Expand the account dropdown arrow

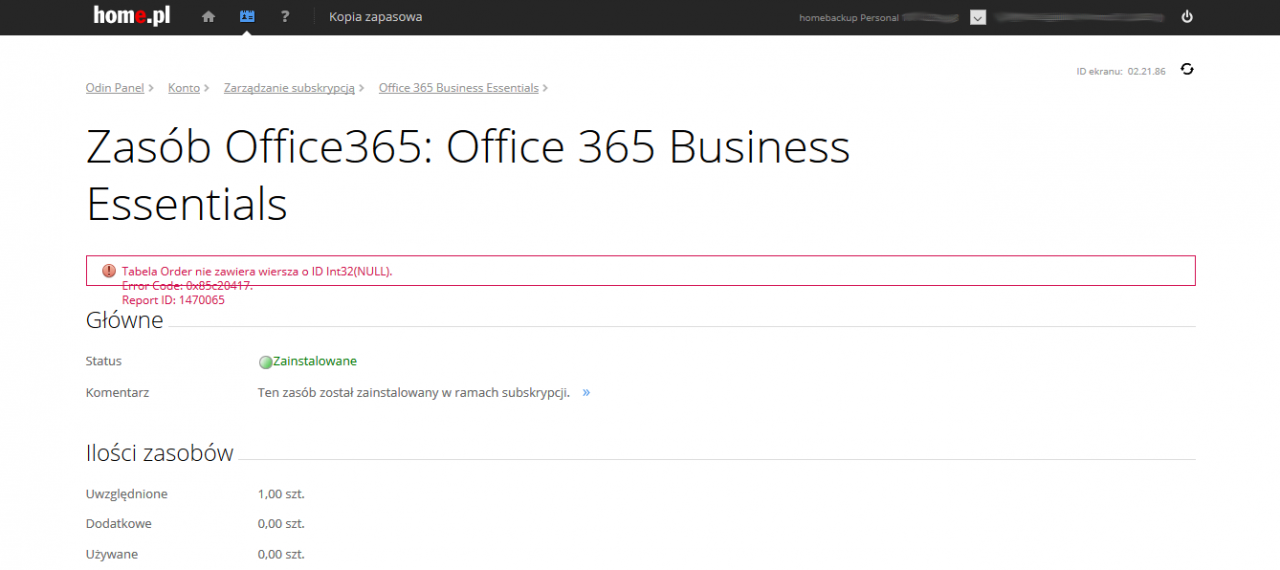(x=978, y=17)
